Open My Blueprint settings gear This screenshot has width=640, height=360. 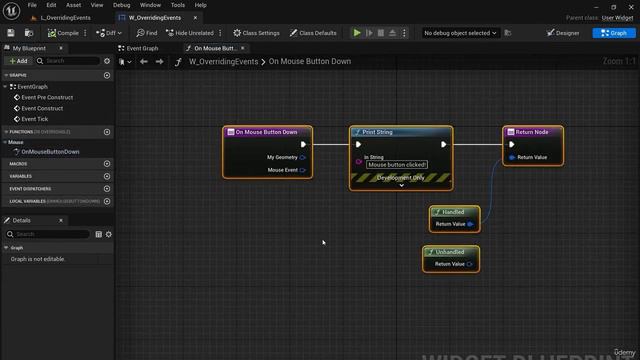pos(107,61)
